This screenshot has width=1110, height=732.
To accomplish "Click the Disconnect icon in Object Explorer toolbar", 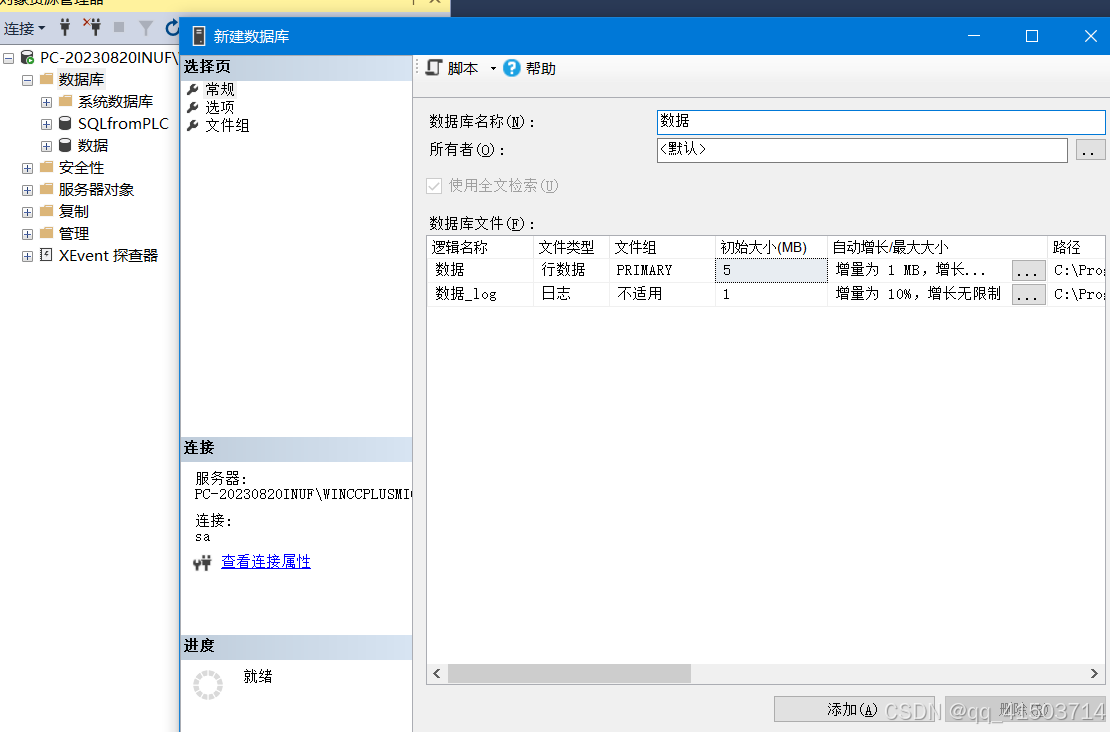I will (x=93, y=28).
